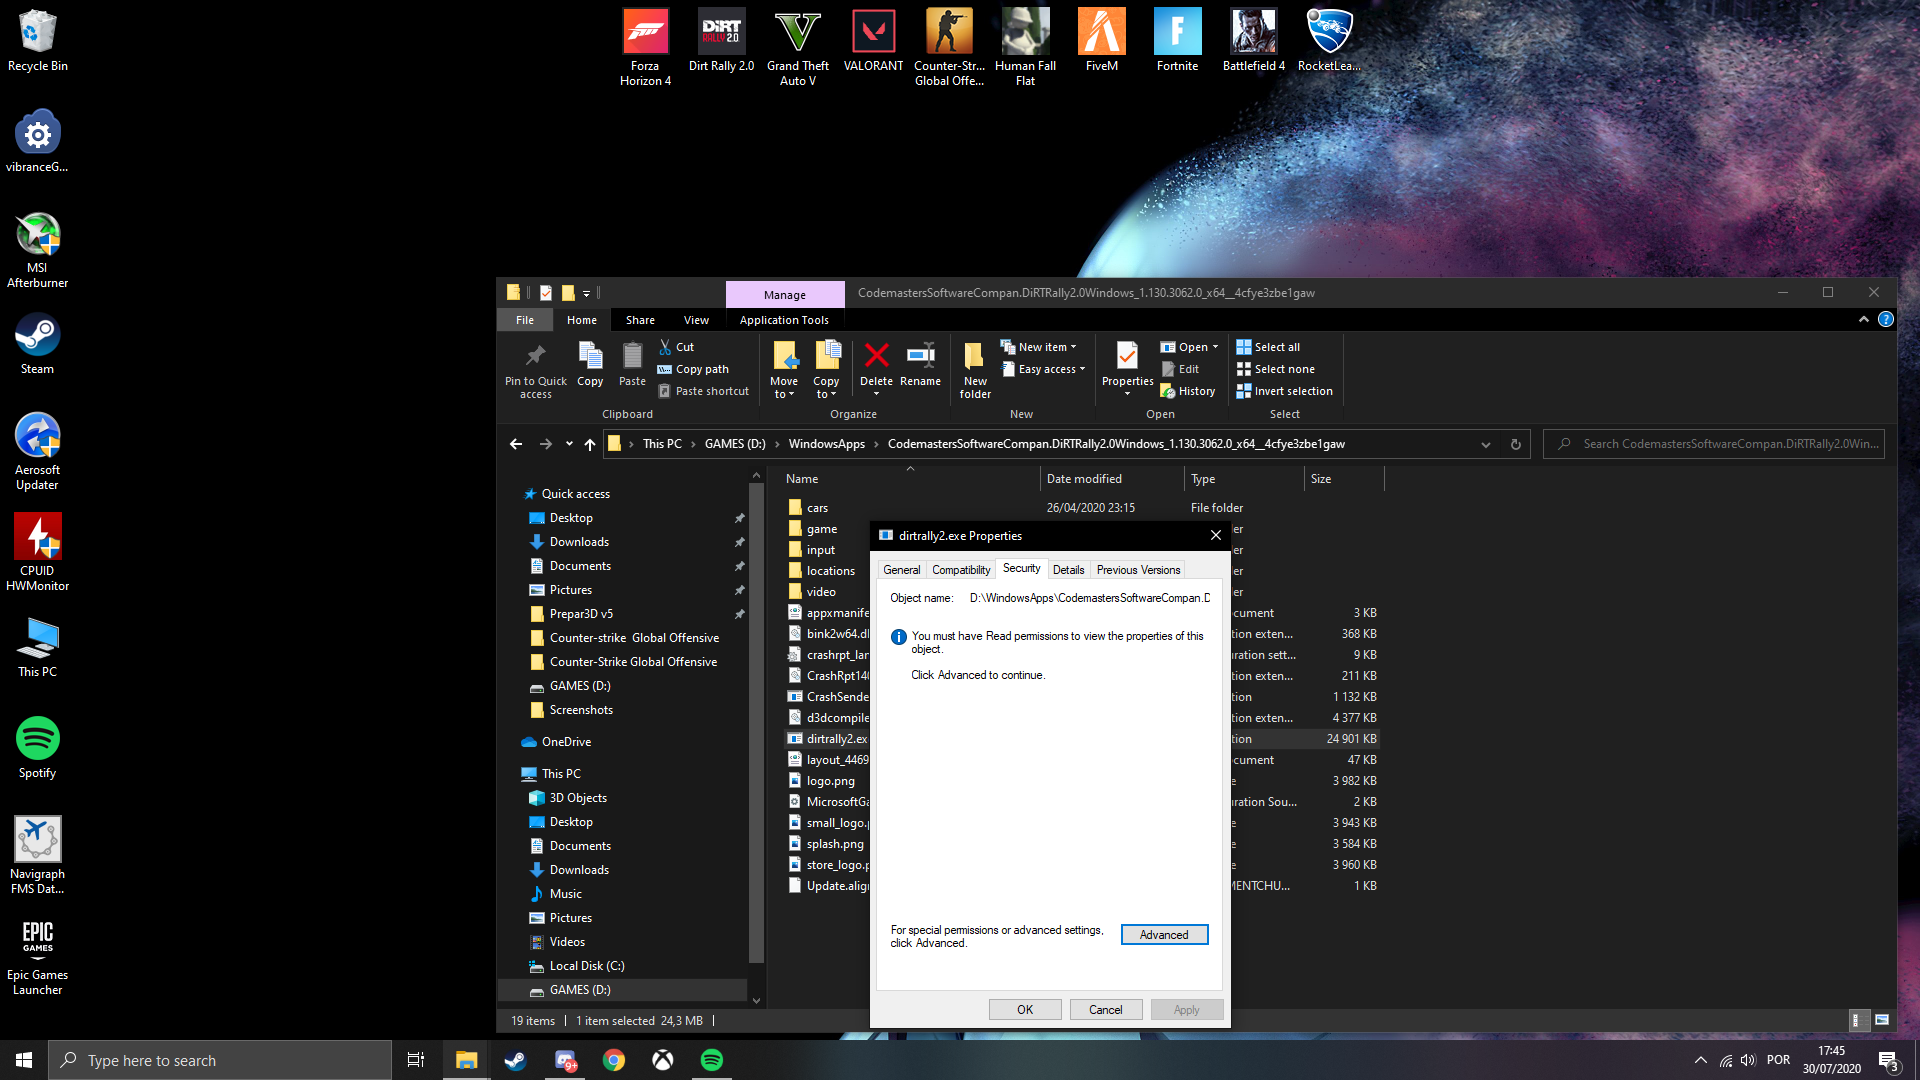Click Cancel in the Properties dialog

pos(1105,1009)
